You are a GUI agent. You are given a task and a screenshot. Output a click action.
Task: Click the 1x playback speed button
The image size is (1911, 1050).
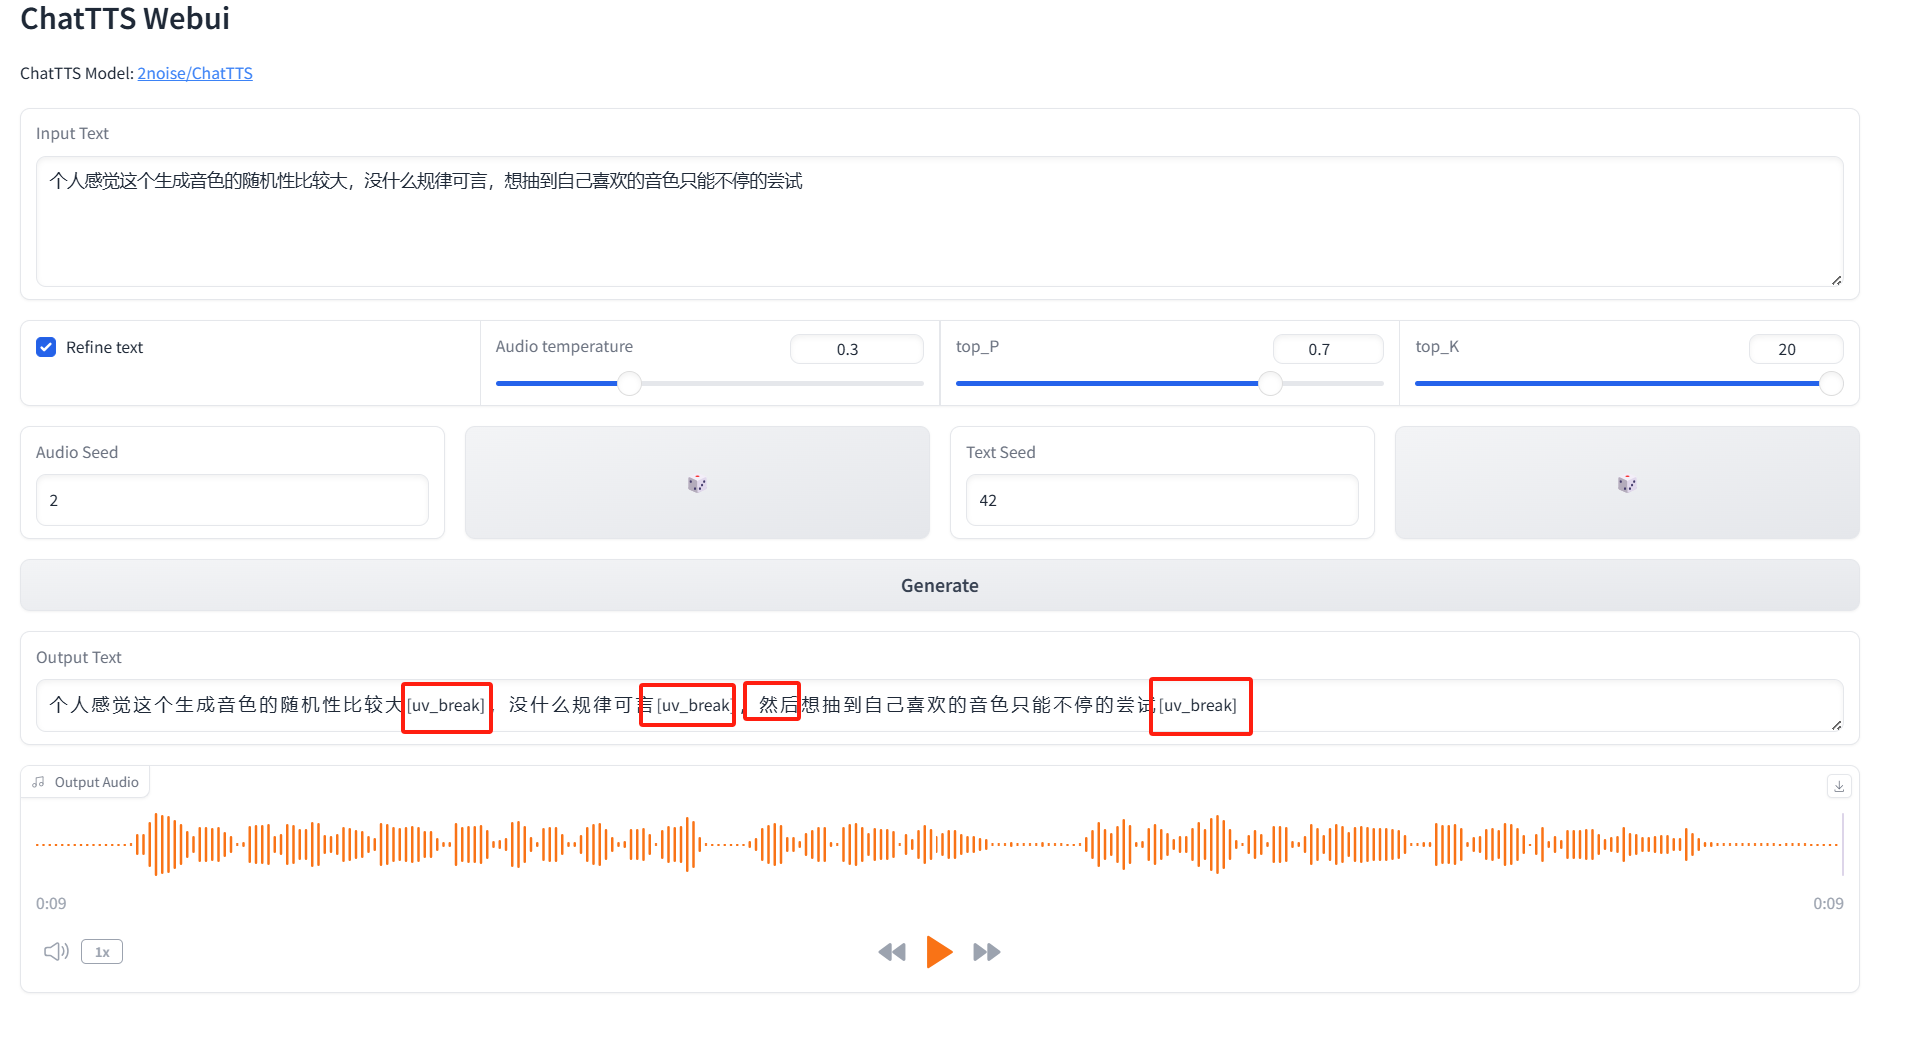tap(101, 951)
